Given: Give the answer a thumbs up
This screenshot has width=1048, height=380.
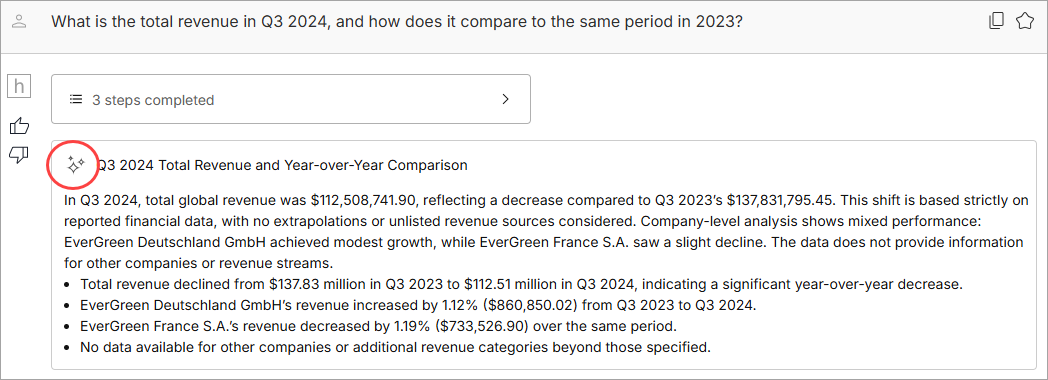Looking at the screenshot, I should pos(19,126).
